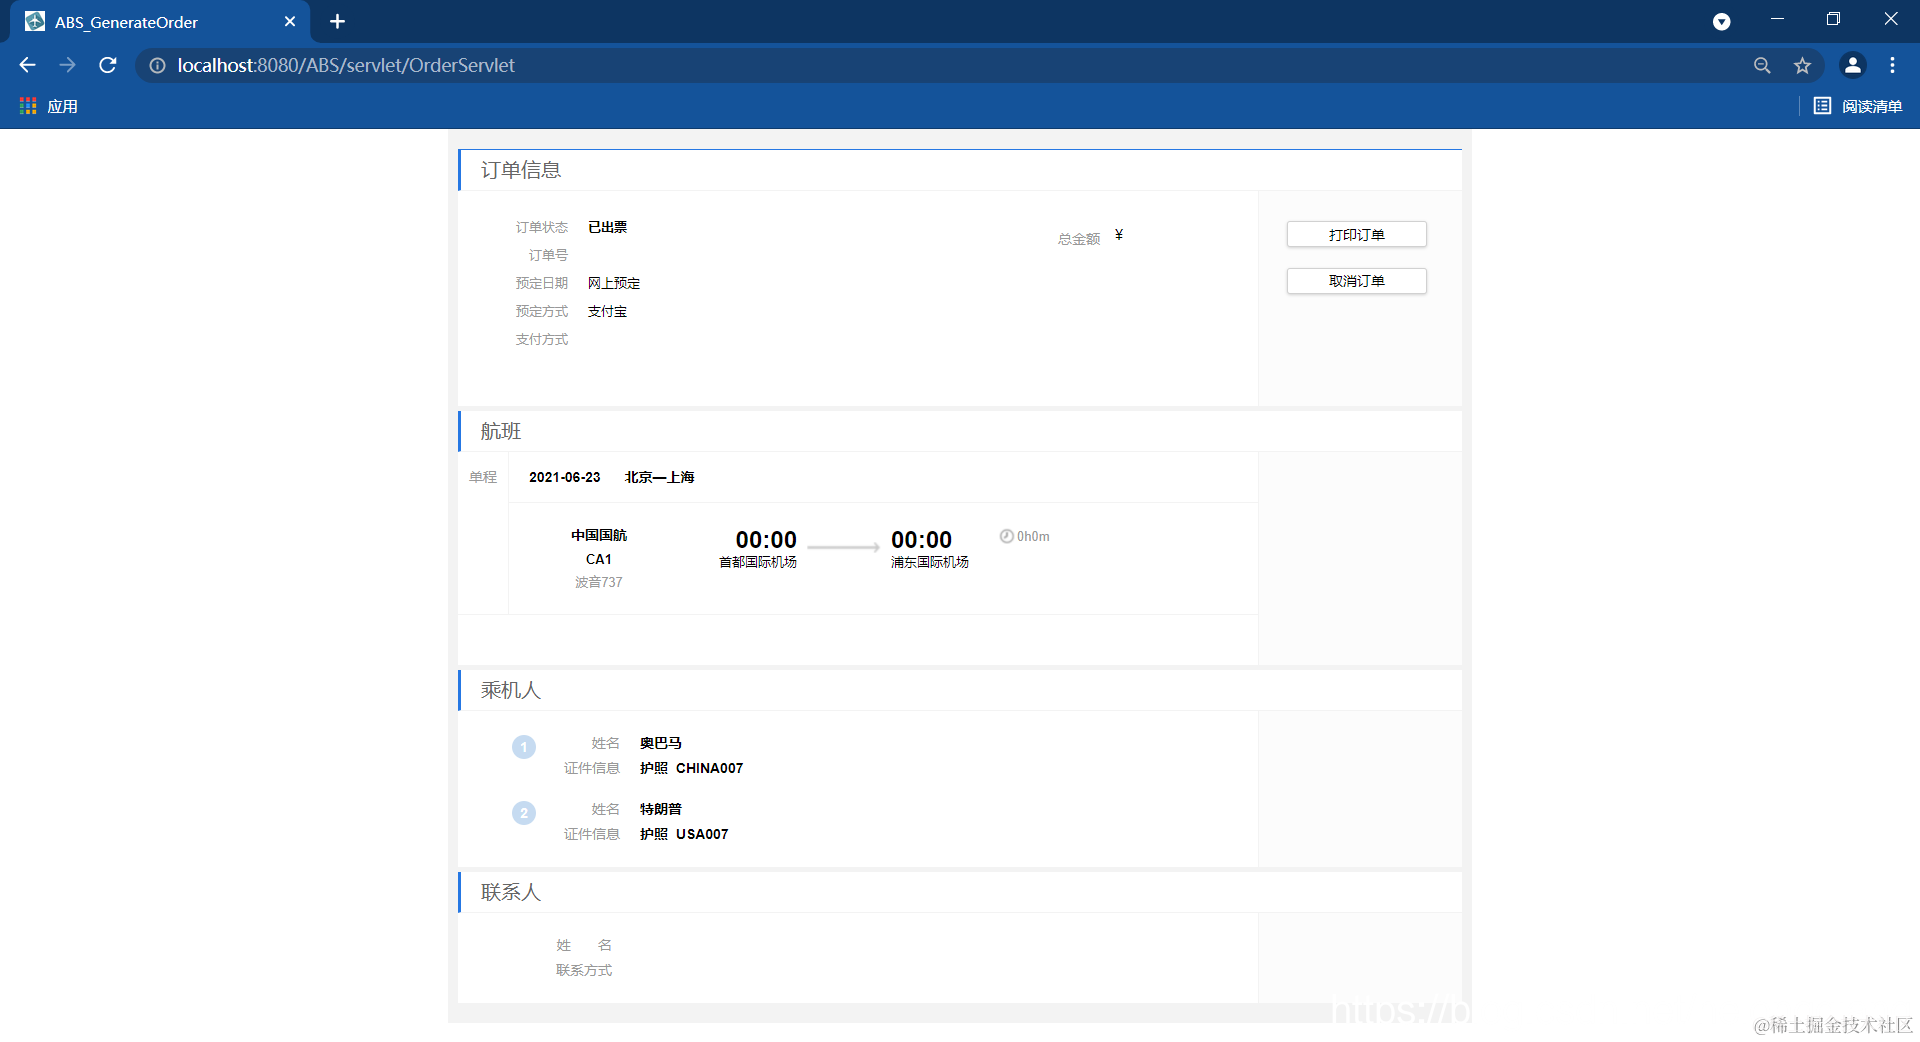Click the flight duration clock icon
1920x1042 pixels.
(x=1006, y=536)
